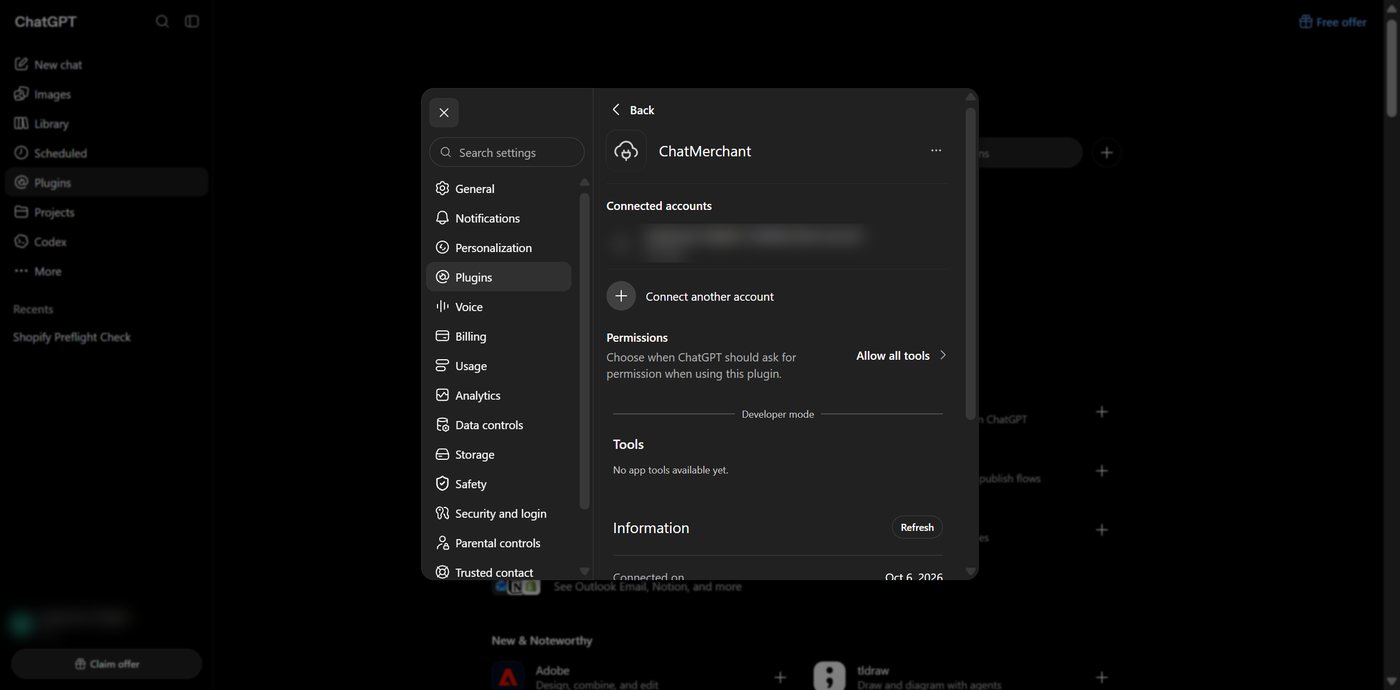Screen dimensions: 1400x690
Task: Click the Data controls icon
Action: [442, 424]
